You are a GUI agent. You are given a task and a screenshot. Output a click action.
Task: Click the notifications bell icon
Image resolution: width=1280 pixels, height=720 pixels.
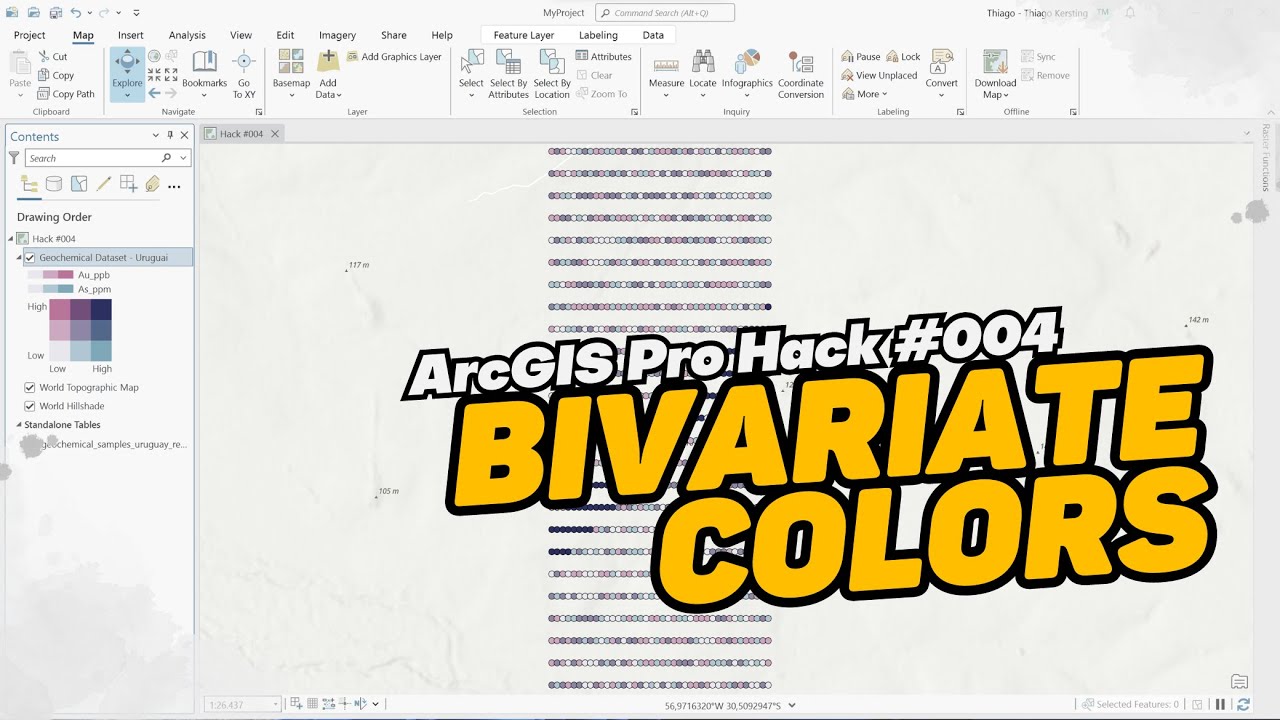point(1130,12)
